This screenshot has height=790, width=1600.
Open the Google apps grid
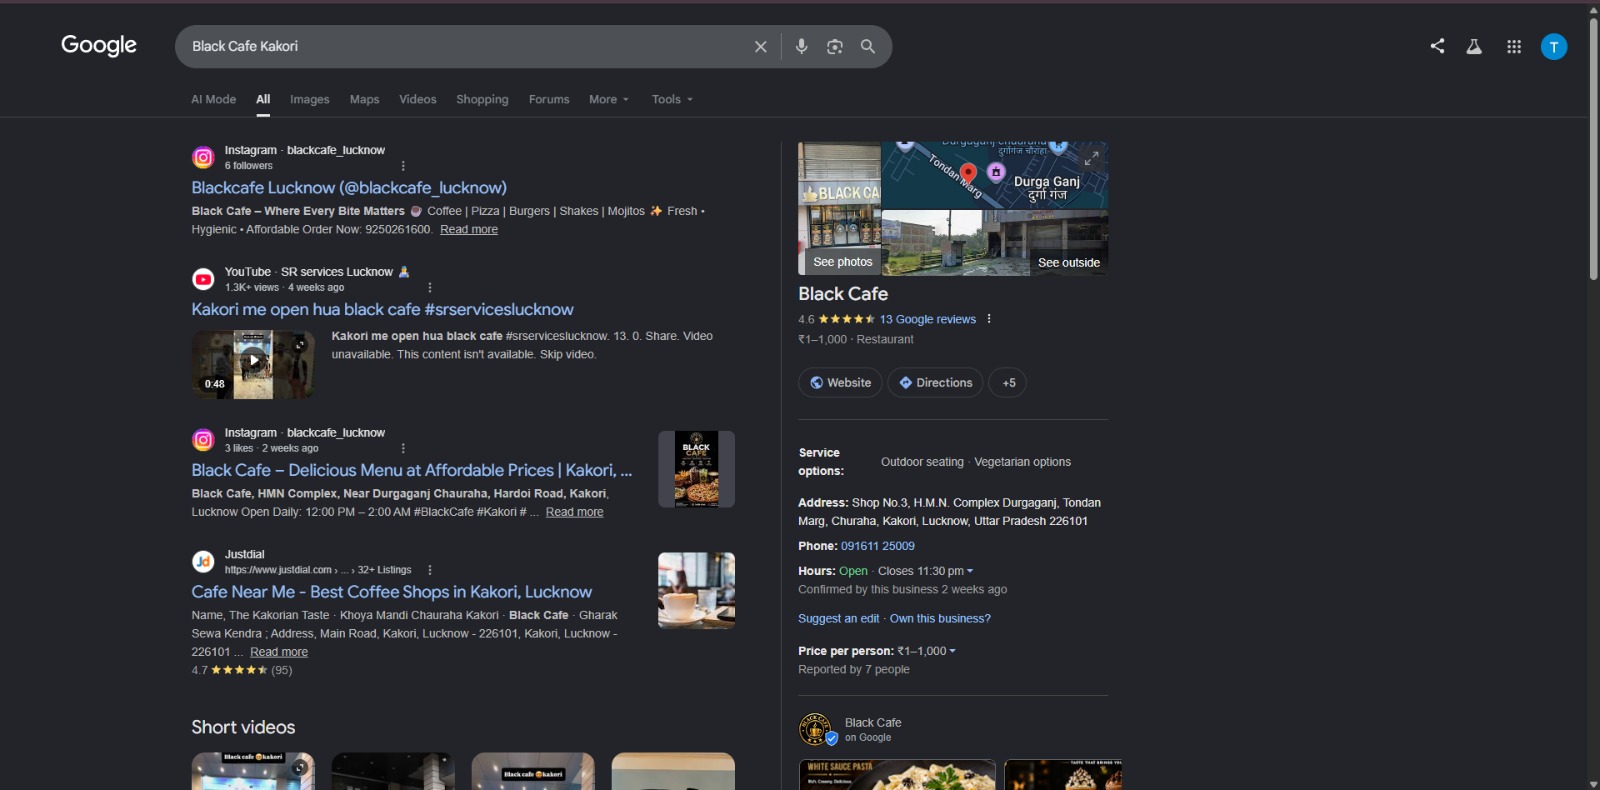pyautogui.click(x=1514, y=47)
